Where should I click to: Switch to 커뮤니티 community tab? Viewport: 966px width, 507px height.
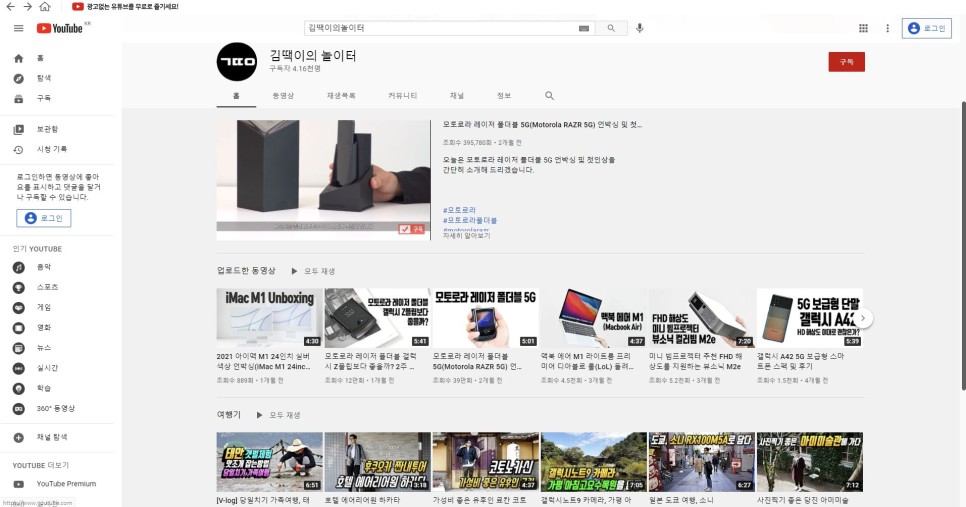pos(402,96)
